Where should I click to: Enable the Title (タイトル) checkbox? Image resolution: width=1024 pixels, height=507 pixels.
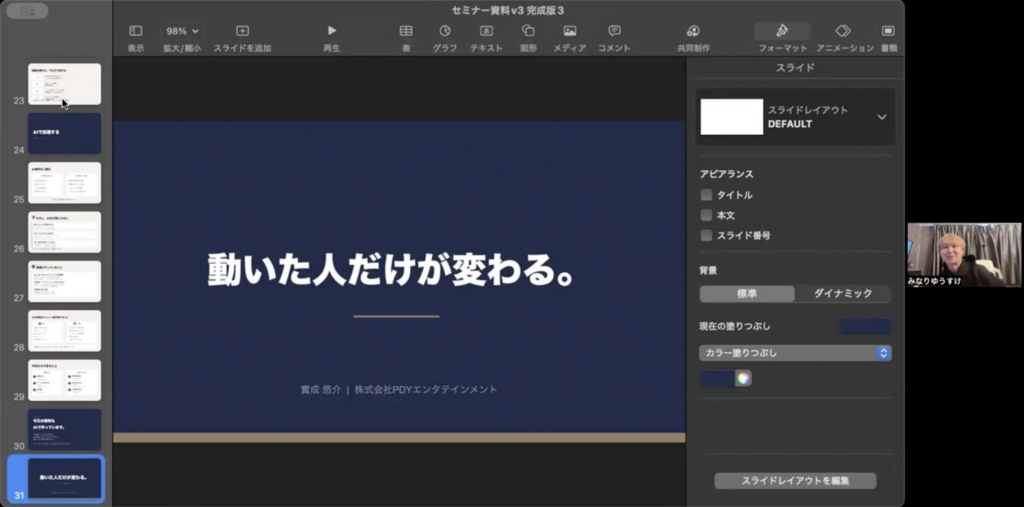point(707,195)
